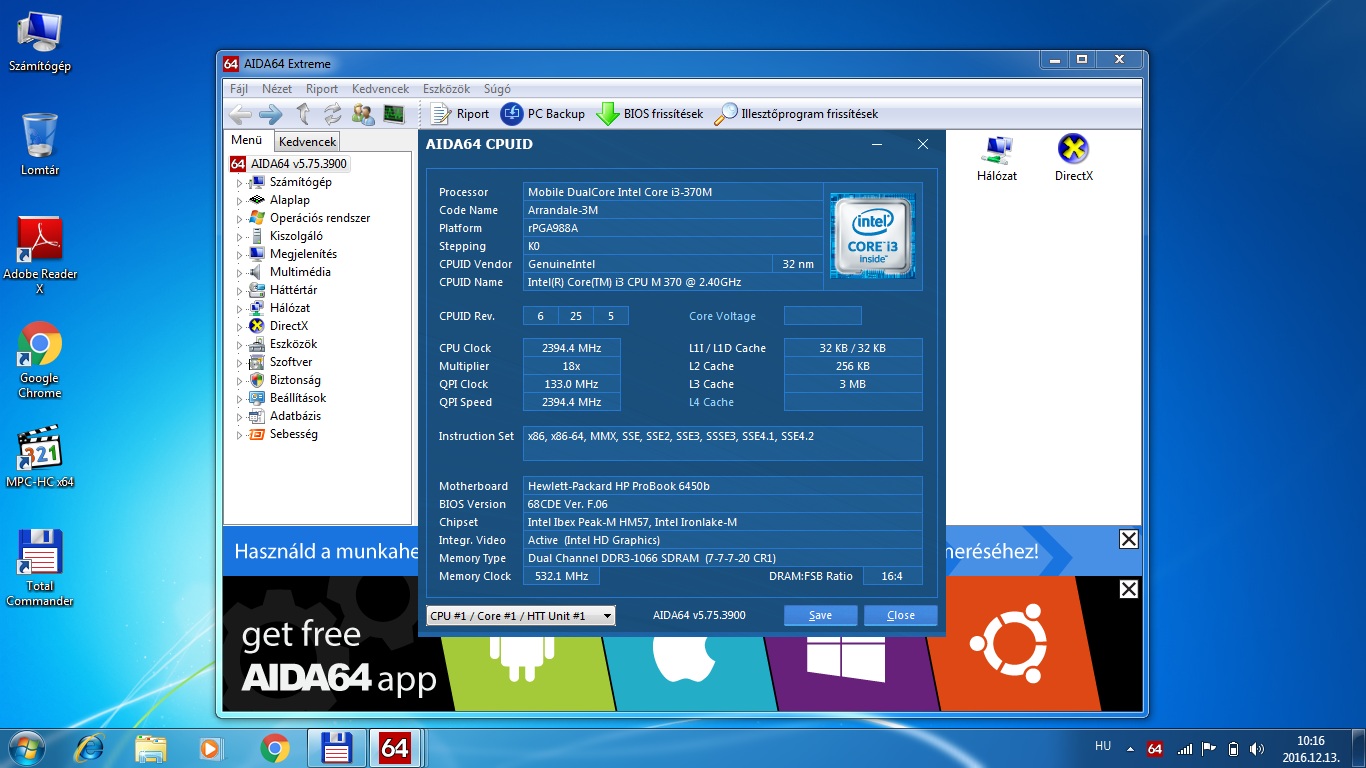
Task: Select Operációs rendszer Windows flag icon
Action: point(257,218)
